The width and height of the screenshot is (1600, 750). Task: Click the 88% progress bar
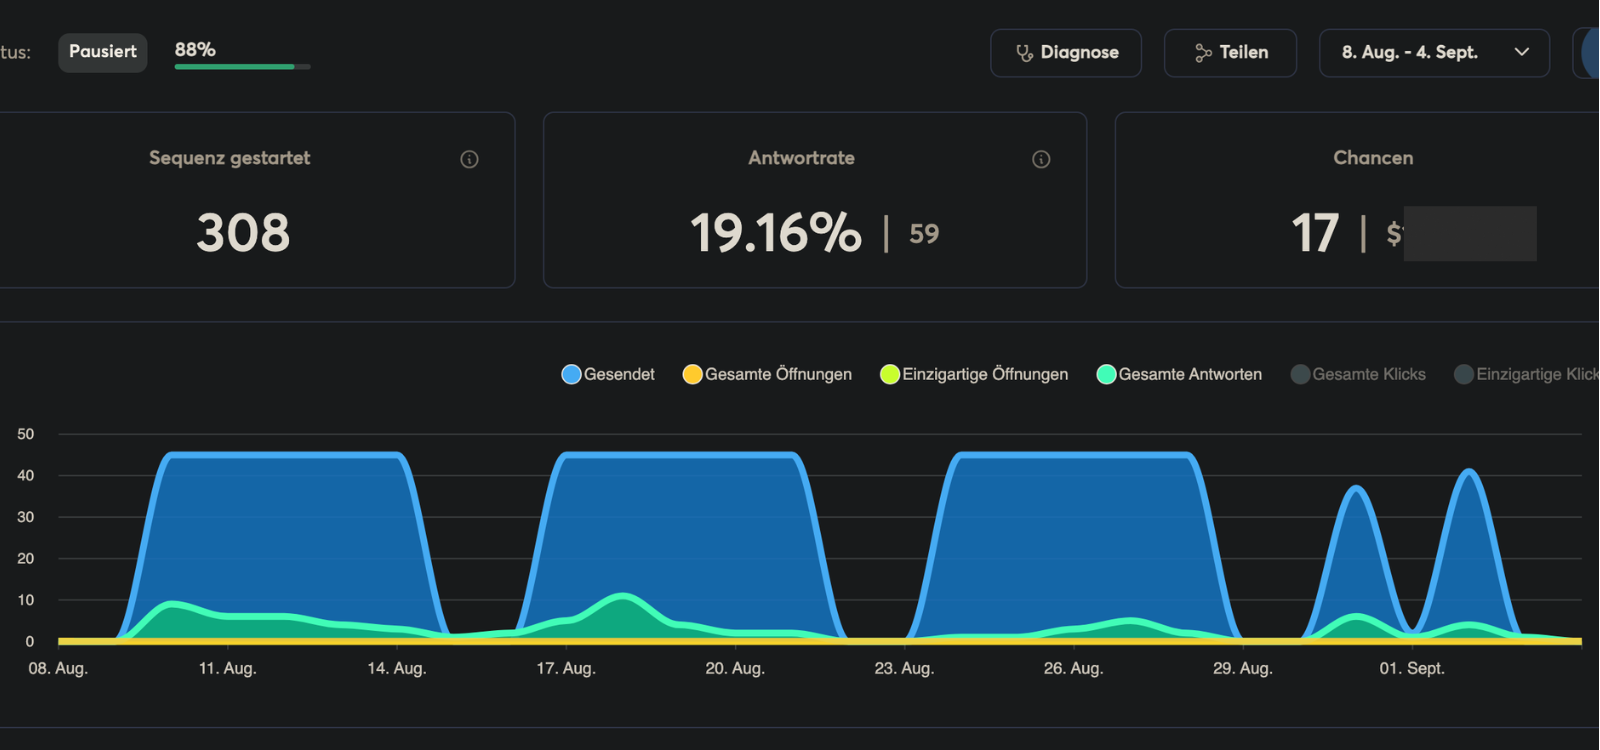242,67
